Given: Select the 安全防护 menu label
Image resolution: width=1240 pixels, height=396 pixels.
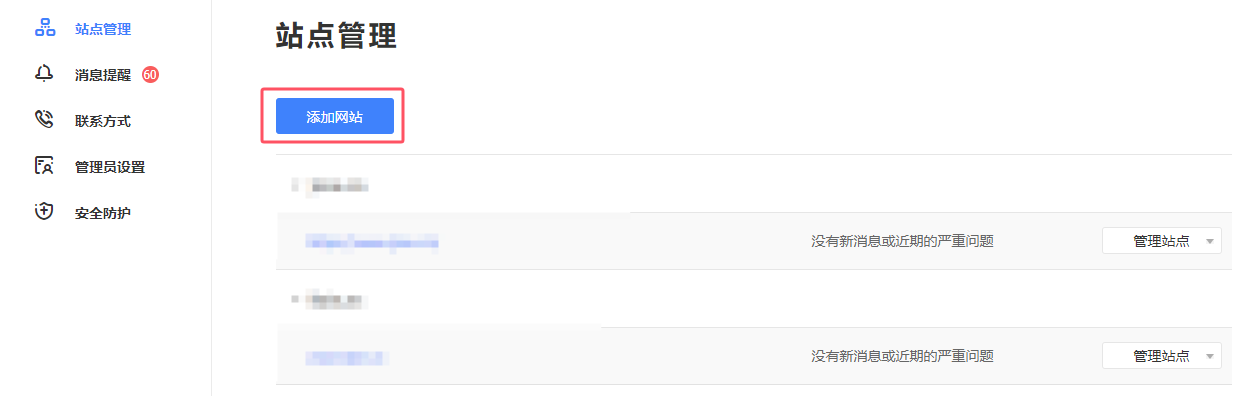Looking at the screenshot, I should coord(103,213).
